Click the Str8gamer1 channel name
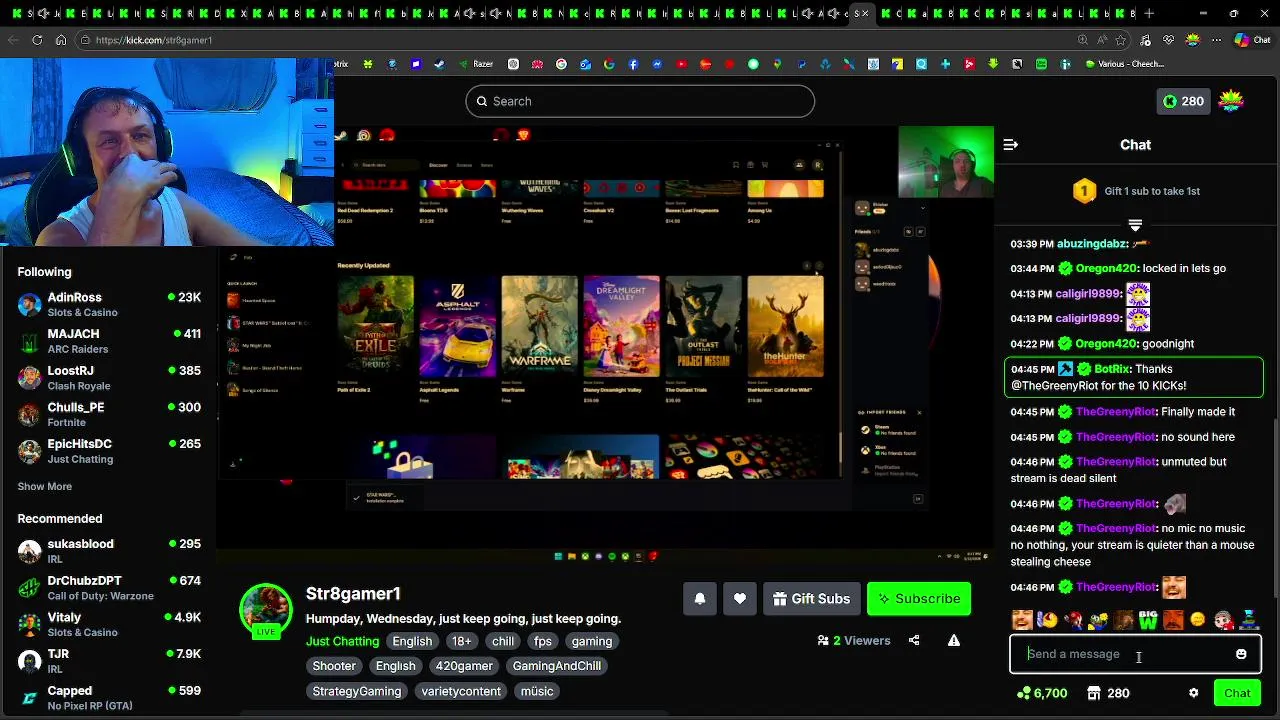This screenshot has width=1280, height=720. (x=353, y=594)
